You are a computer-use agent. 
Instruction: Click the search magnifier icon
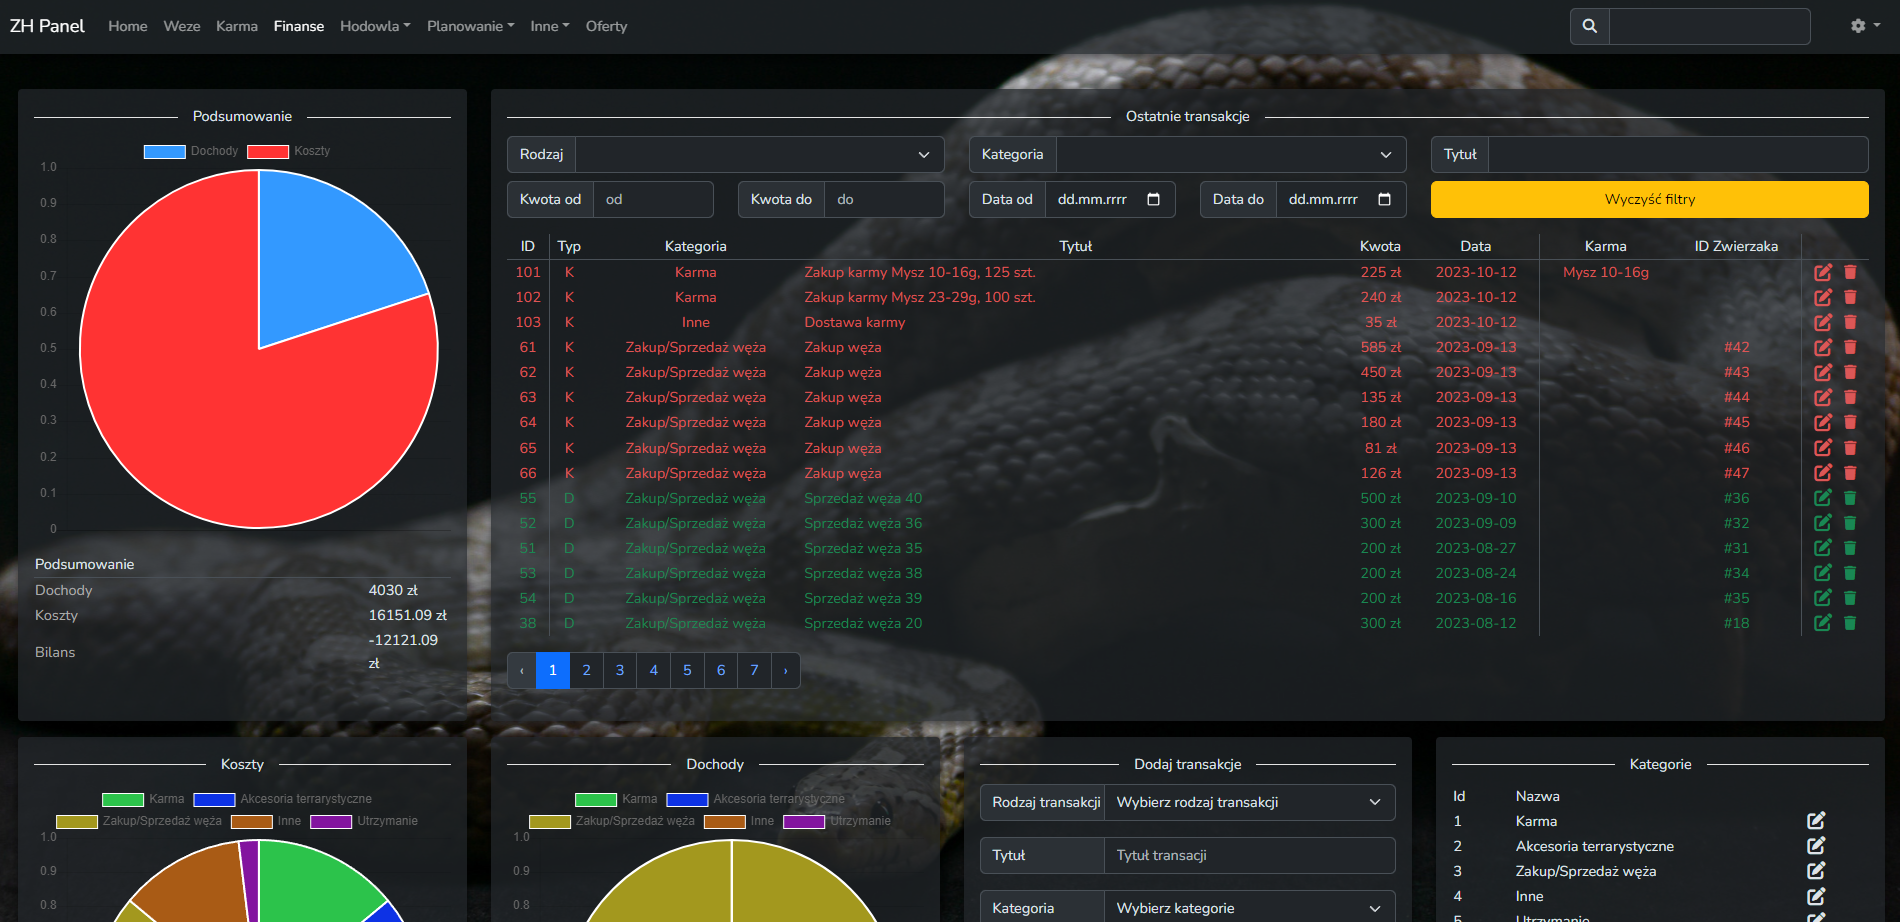tap(1590, 26)
